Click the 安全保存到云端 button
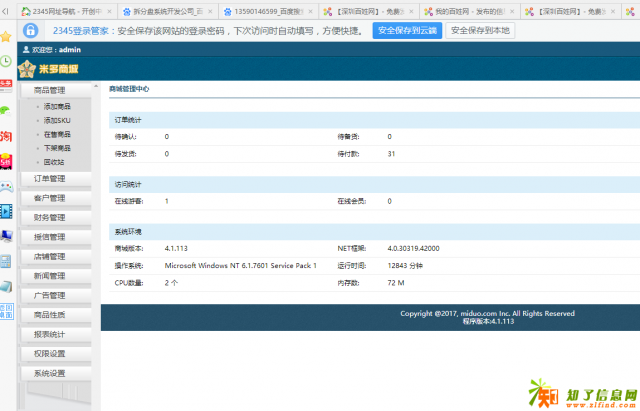This screenshot has width=640, height=411. [x=407, y=31]
